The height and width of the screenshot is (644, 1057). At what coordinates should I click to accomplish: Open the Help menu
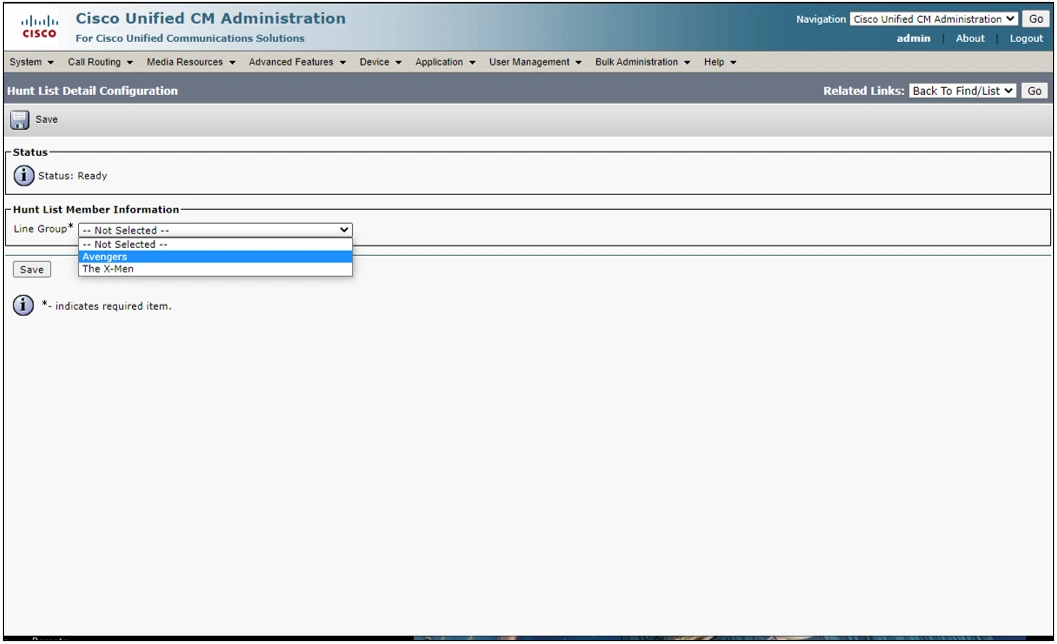coord(720,62)
